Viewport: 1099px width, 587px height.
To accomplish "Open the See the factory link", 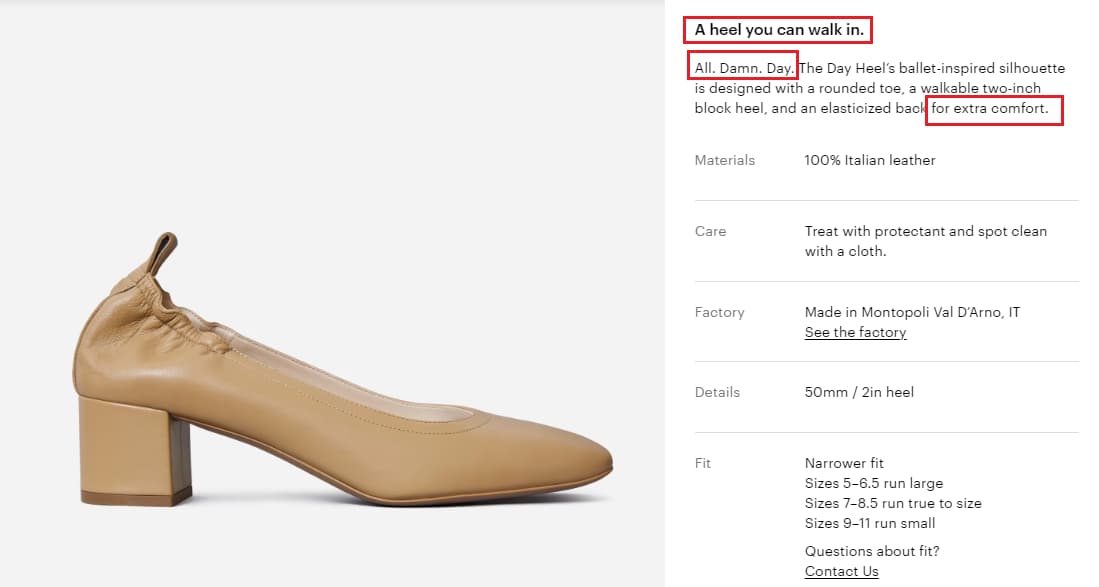I will (854, 331).
